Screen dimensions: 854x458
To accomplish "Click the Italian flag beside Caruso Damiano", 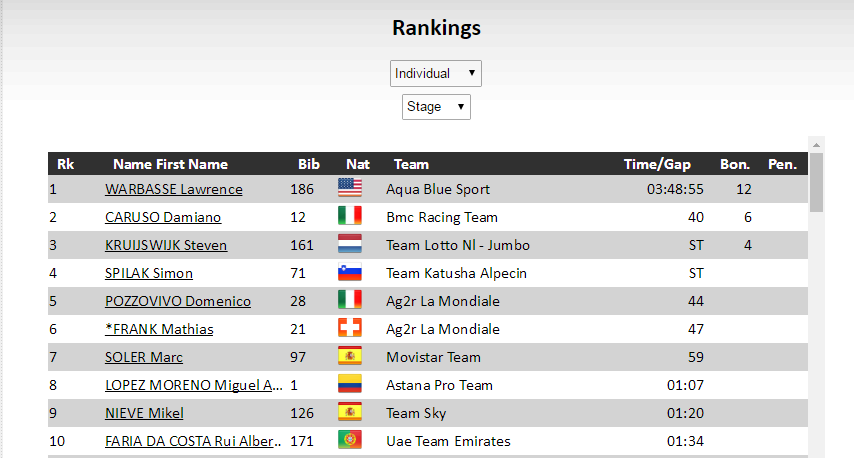I will [349, 216].
